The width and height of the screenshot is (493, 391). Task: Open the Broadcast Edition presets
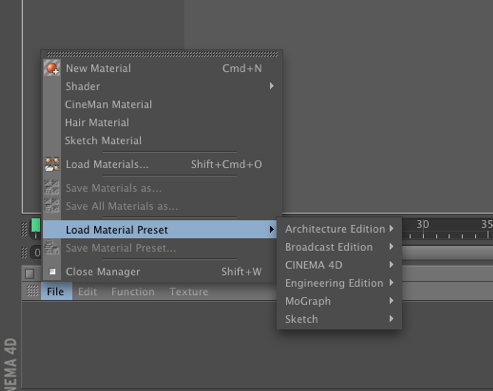pyautogui.click(x=339, y=247)
